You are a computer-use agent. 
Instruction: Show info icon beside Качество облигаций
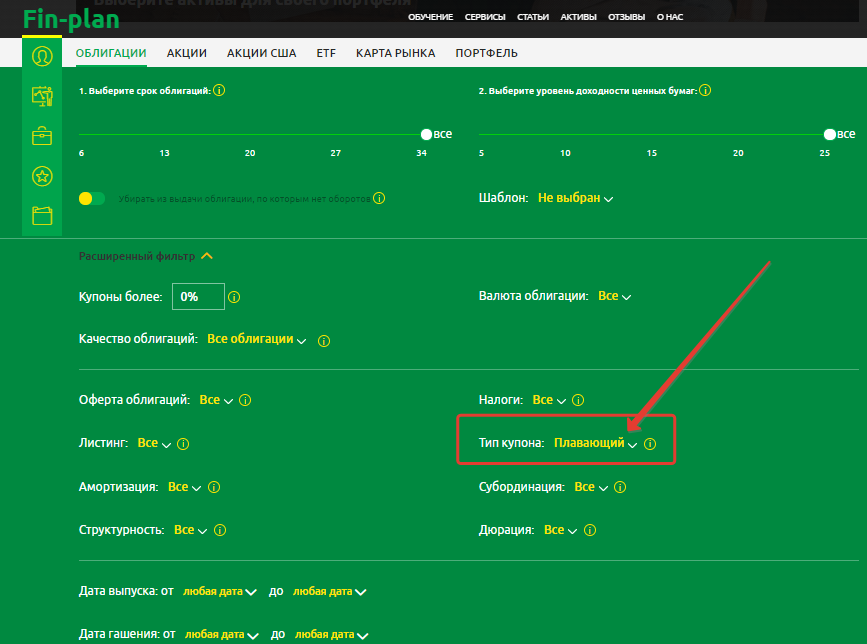tap(323, 340)
